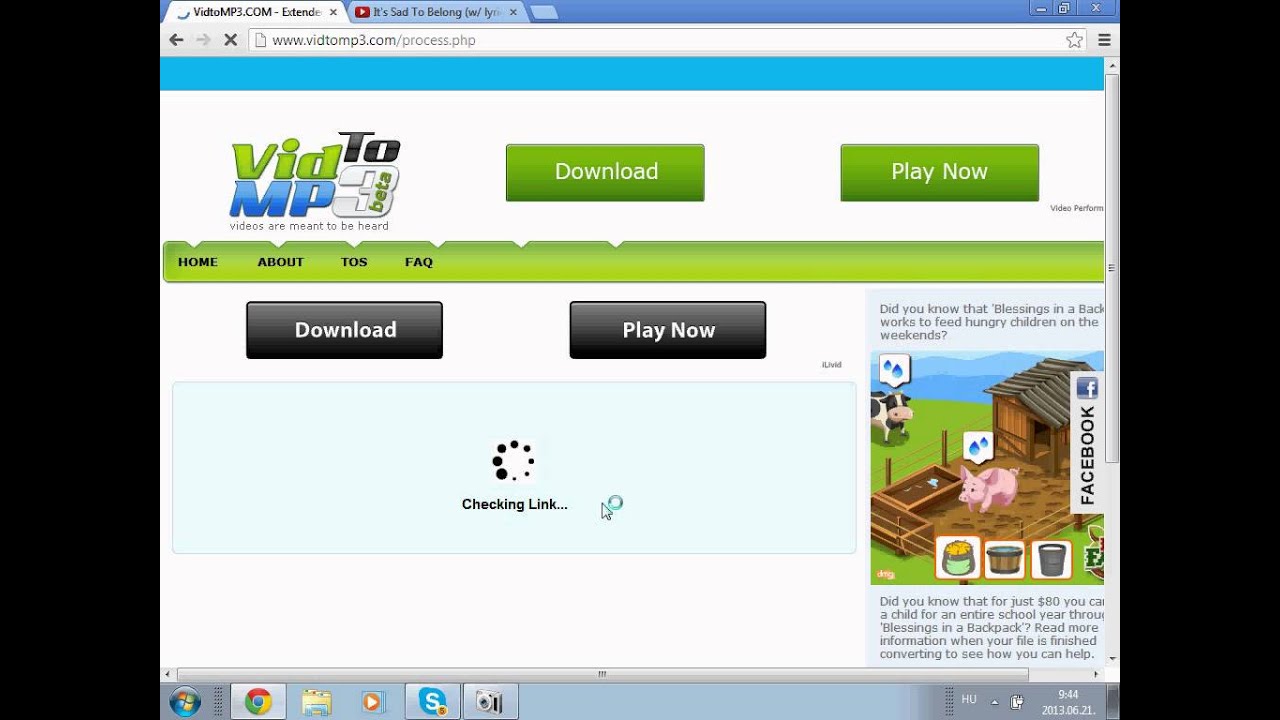Click the 'Blessings in a Back' paragraph above the farm ad
The image size is (1280, 720).
click(991, 322)
